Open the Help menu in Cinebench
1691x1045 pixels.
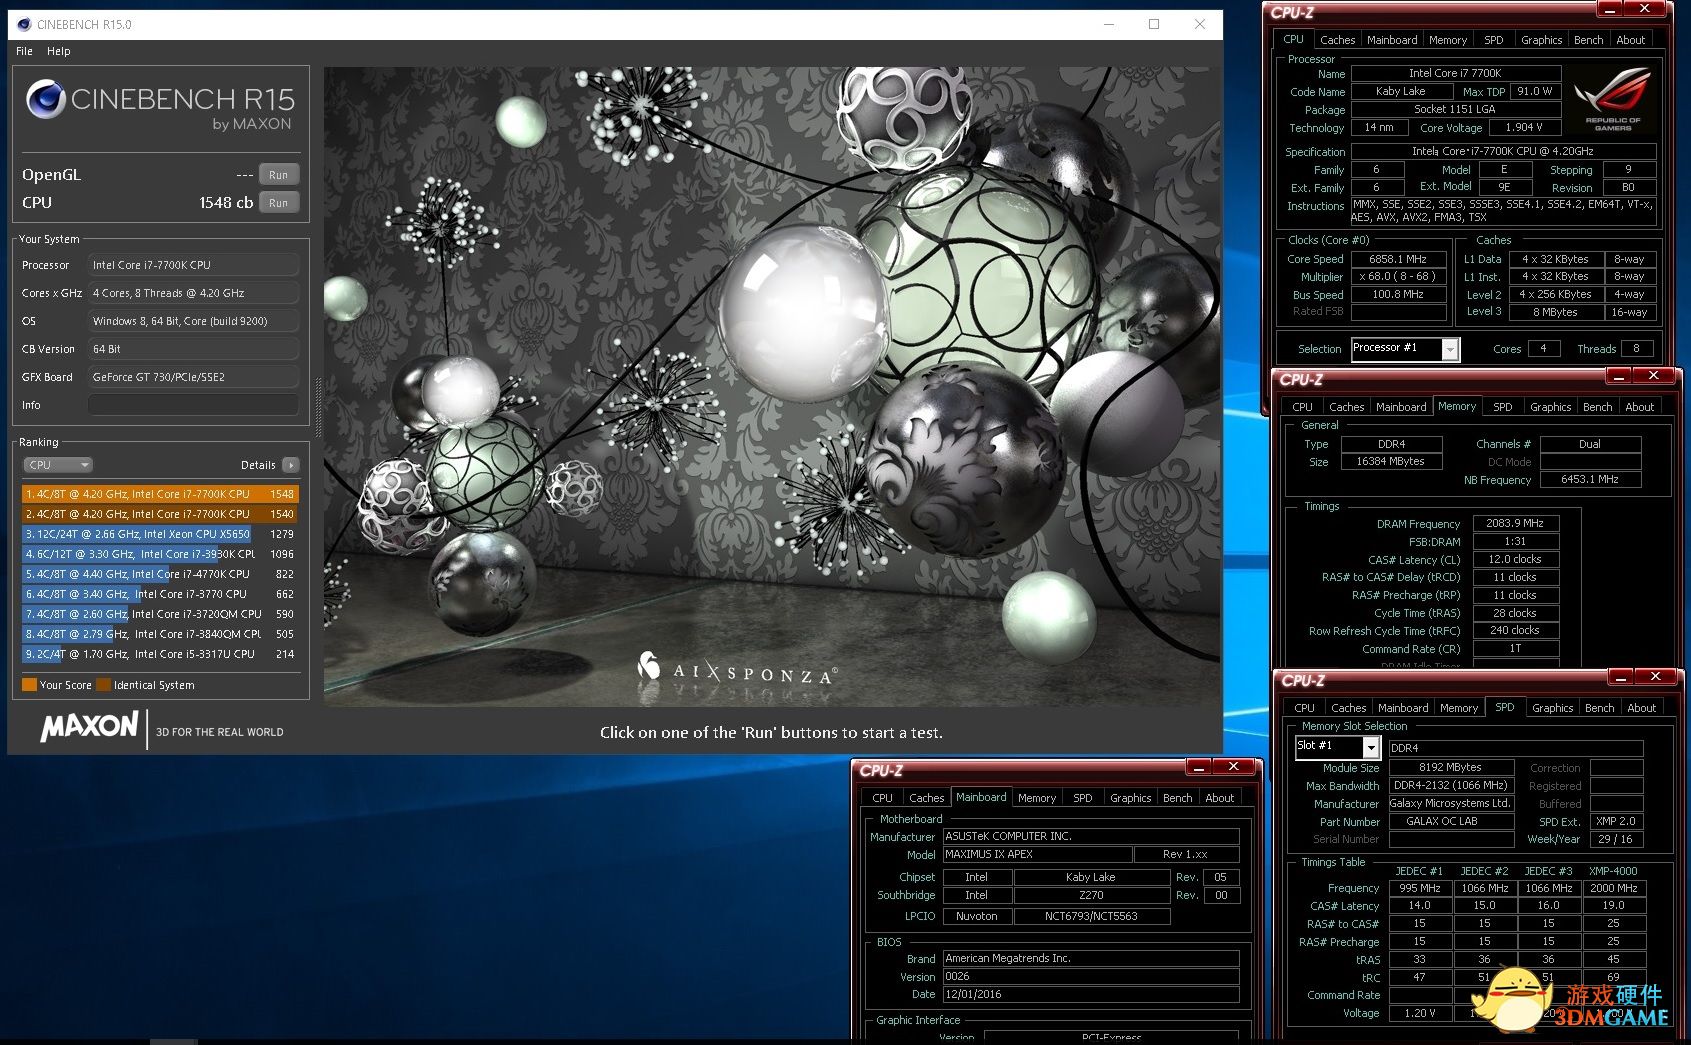(59, 51)
